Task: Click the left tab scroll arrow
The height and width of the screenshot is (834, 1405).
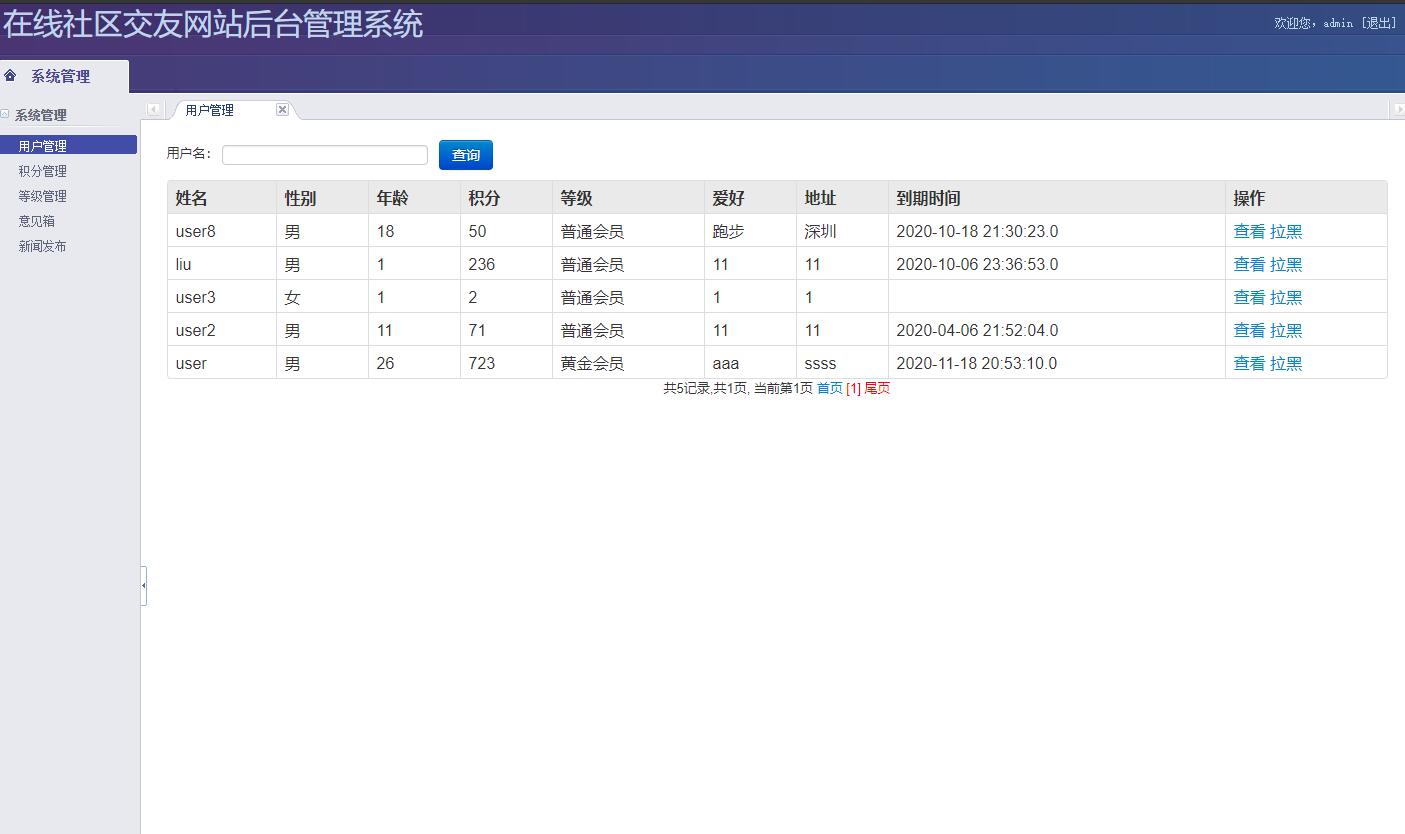Action: 153,109
